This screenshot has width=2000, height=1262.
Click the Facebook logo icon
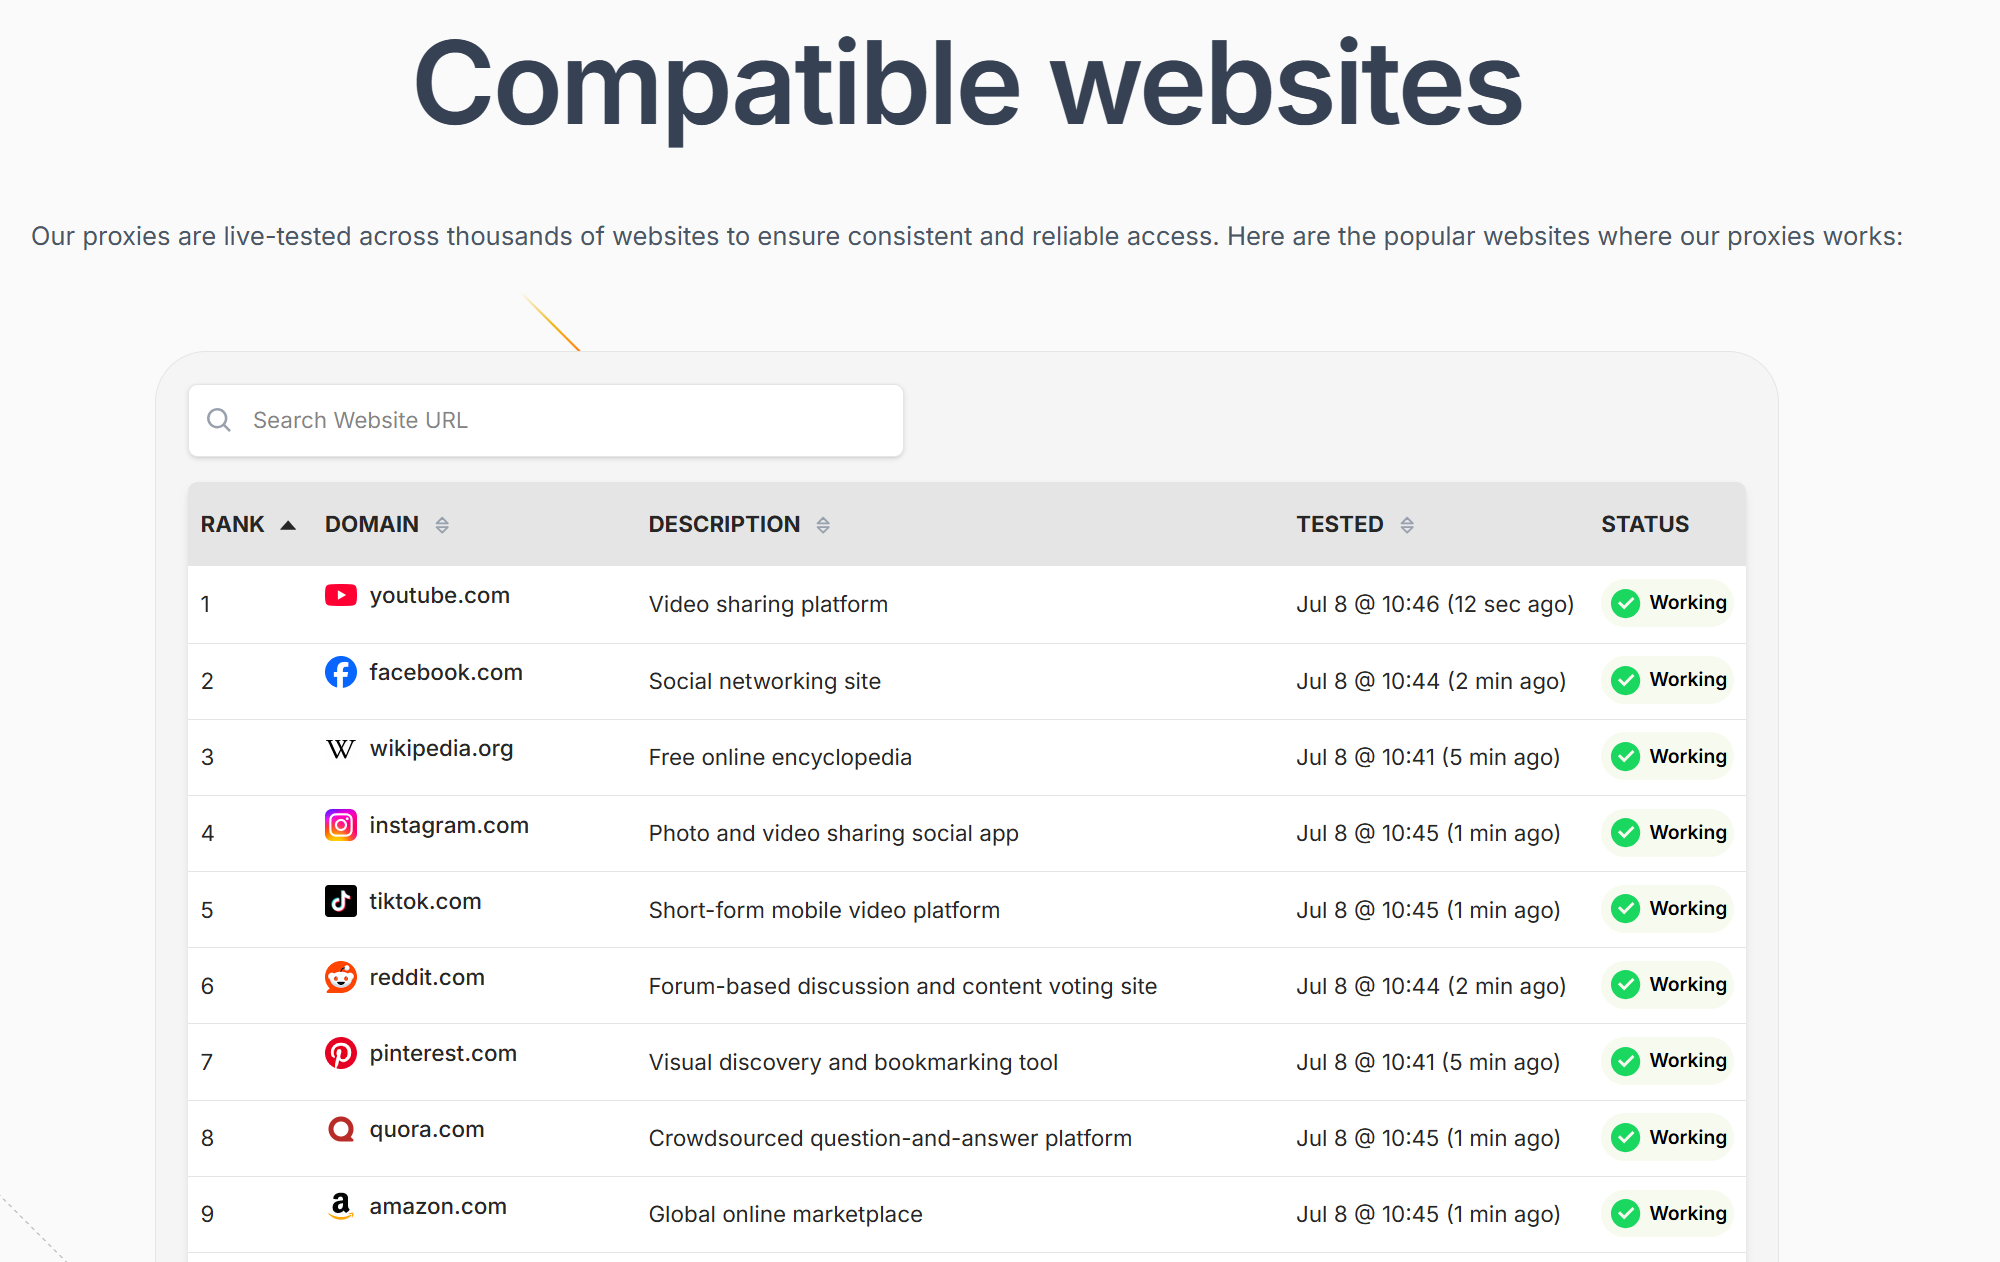(340, 672)
